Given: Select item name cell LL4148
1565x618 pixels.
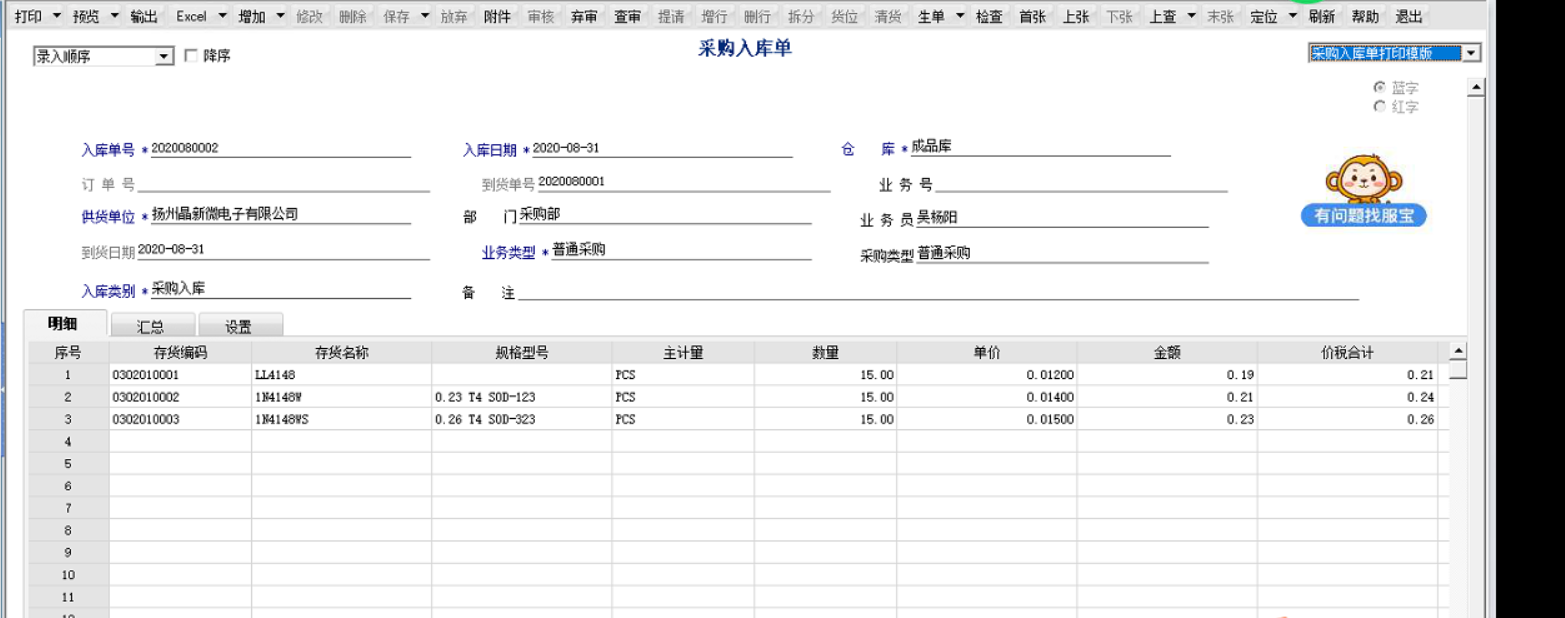Looking at the screenshot, I should 342,375.
